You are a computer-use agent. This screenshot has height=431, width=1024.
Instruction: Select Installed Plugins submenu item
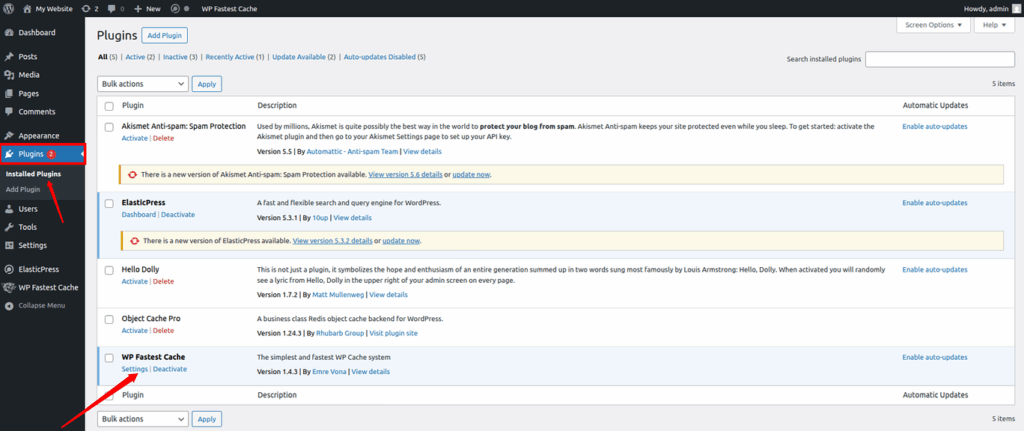coord(33,174)
